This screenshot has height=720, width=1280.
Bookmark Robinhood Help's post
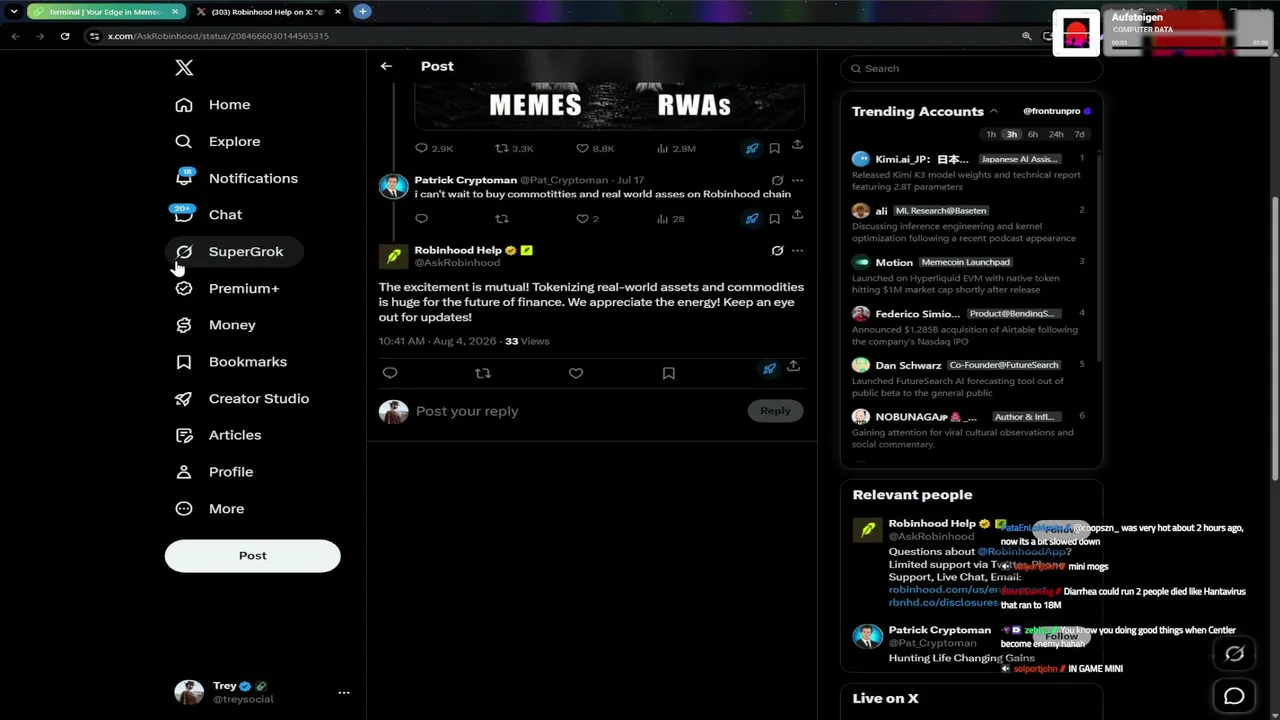point(669,373)
